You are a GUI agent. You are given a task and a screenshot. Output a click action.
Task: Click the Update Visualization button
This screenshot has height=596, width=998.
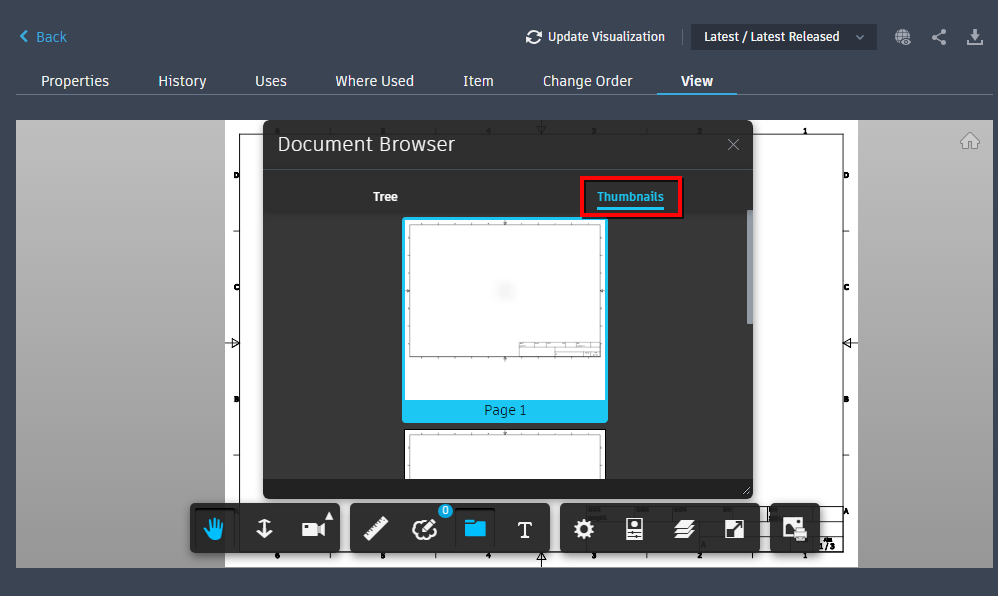point(596,36)
